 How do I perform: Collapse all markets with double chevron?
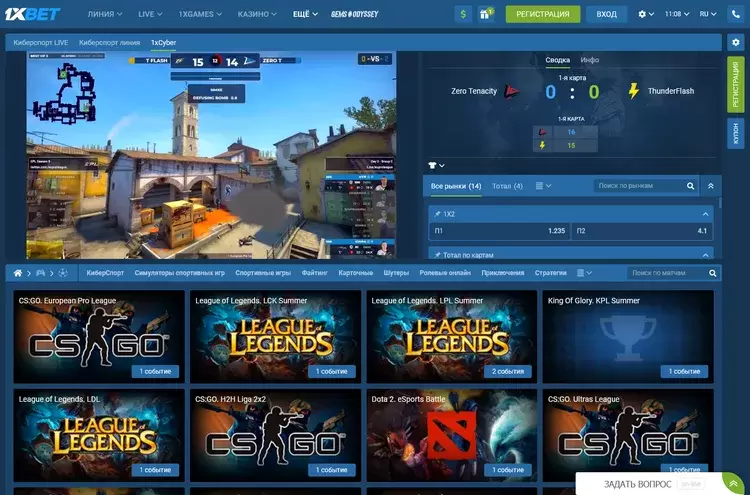pyautogui.click(x=711, y=186)
